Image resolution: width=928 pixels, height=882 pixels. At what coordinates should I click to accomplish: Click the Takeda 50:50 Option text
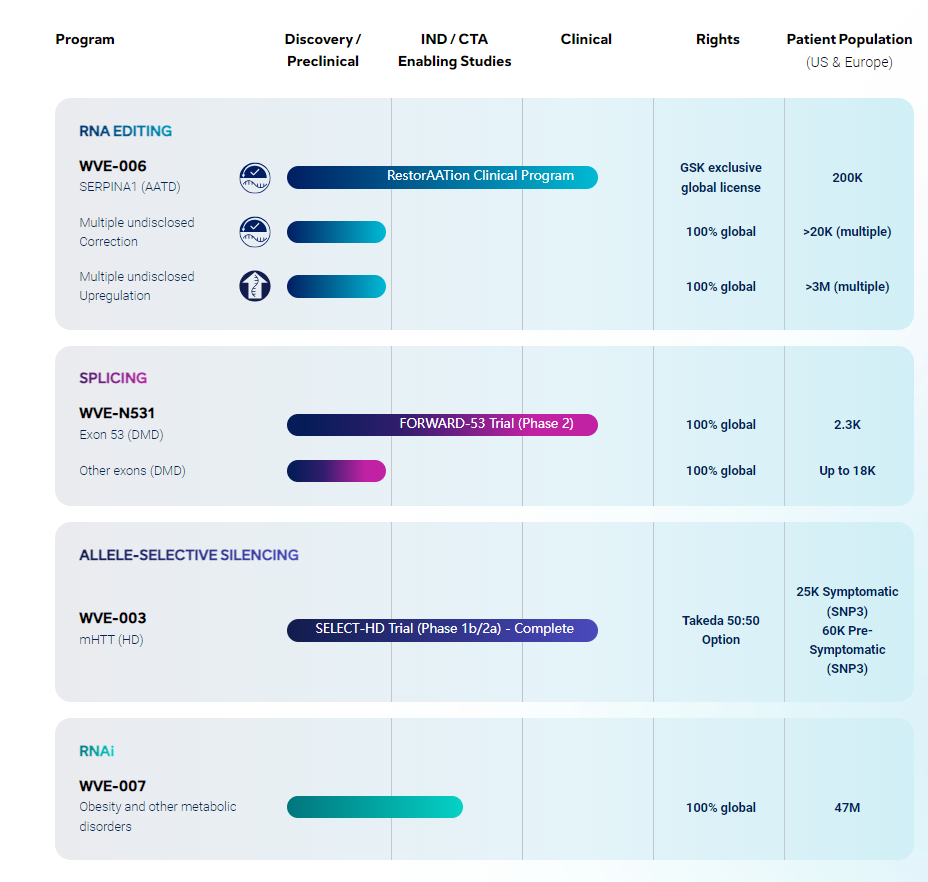pos(720,630)
